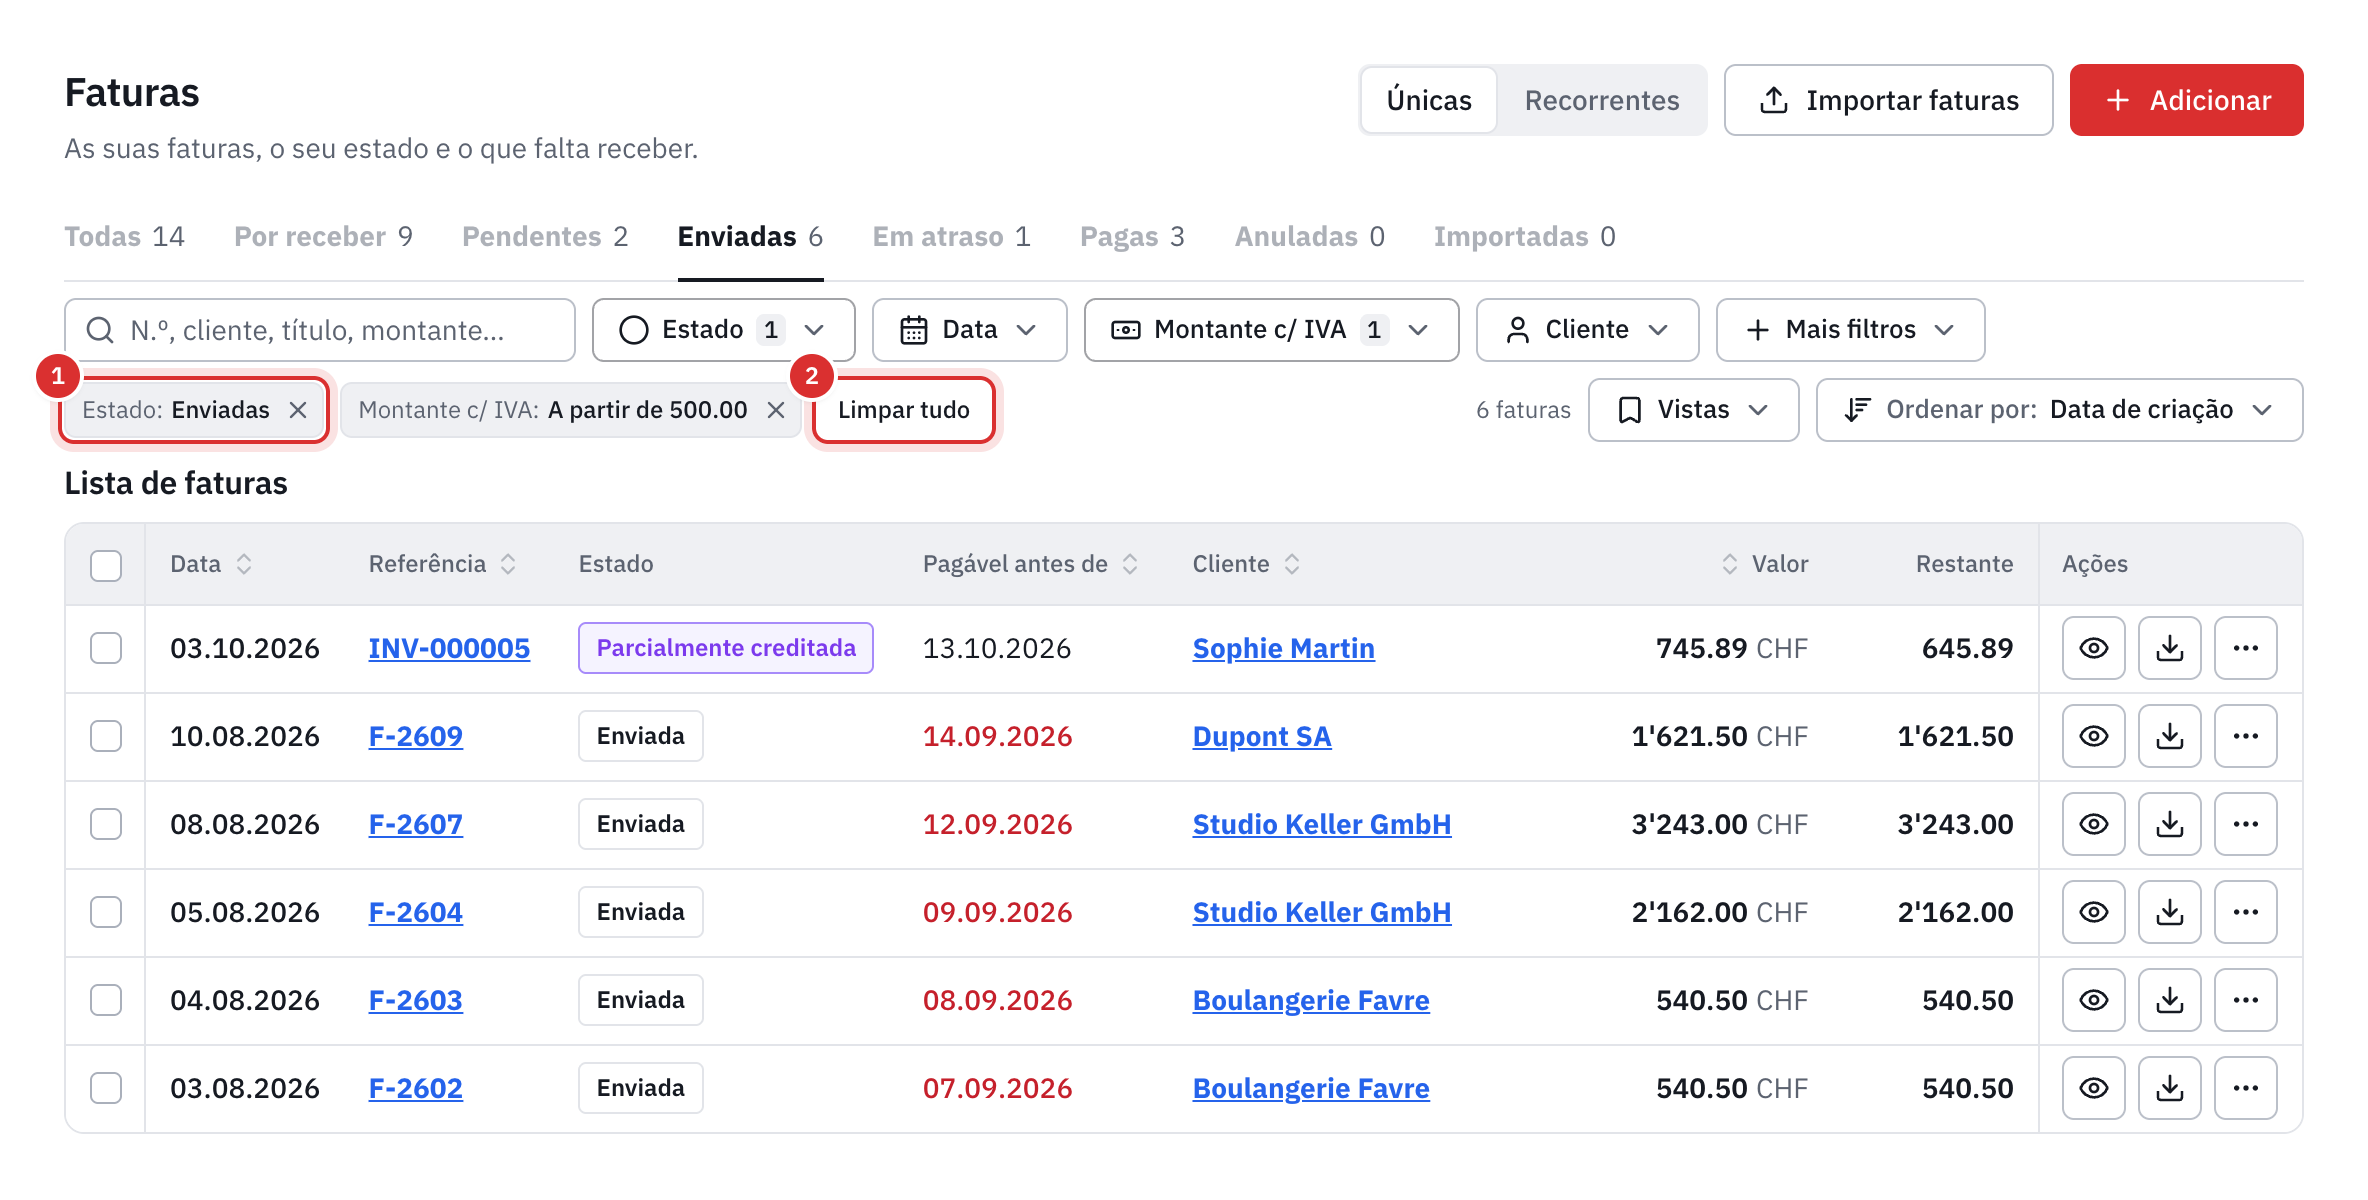Download invoice F-2603
2368x1200 pixels.
pos(2169,1000)
